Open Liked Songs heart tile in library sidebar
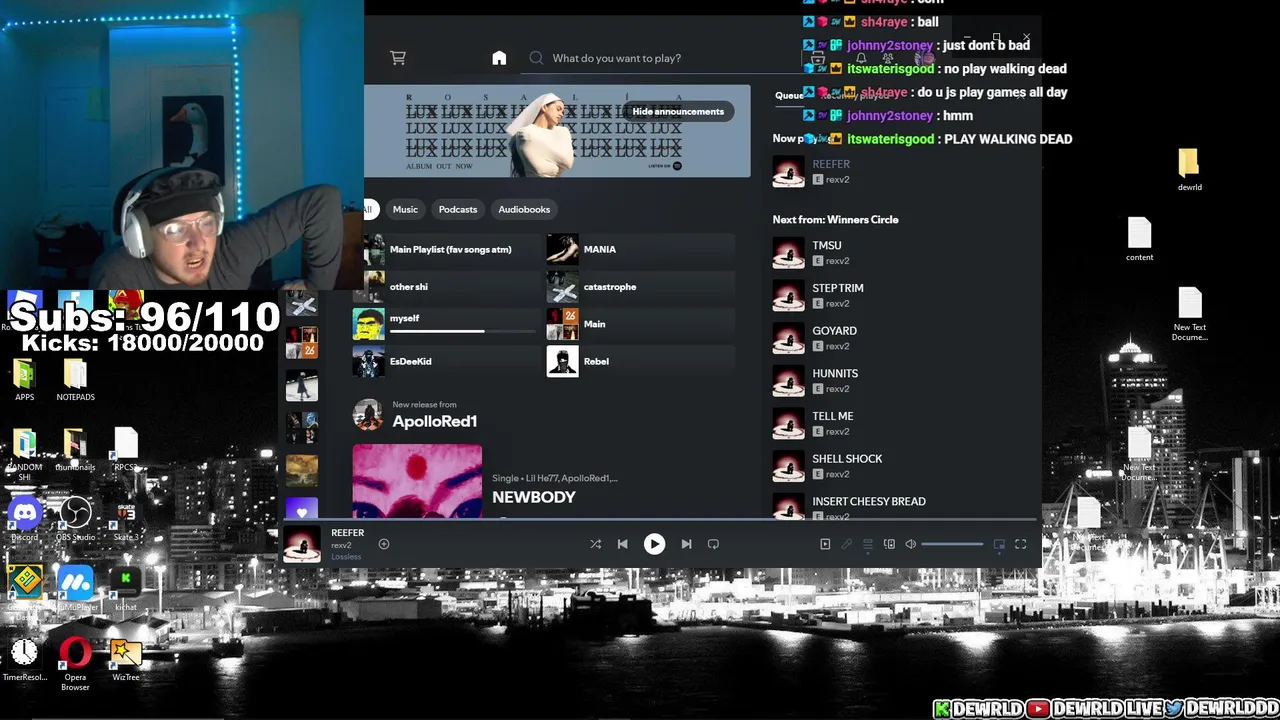Screen dimensions: 1280x720 [x=302, y=510]
